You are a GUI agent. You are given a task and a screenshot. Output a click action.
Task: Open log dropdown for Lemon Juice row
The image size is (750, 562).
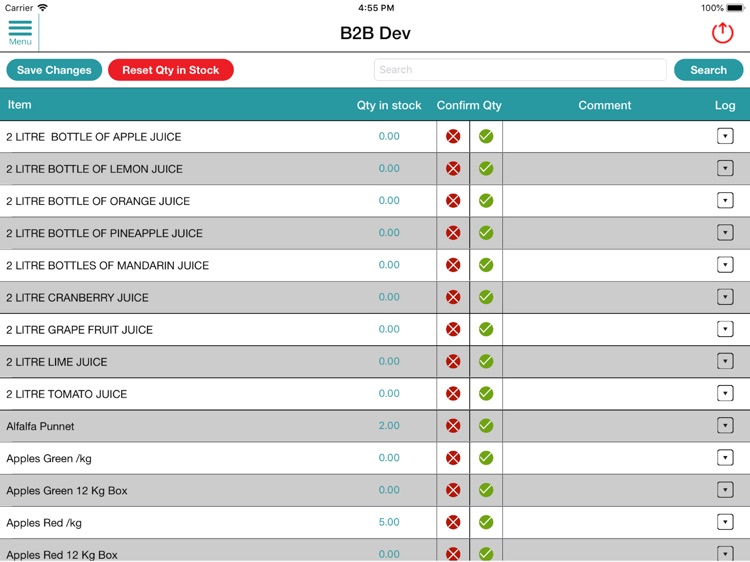coord(725,168)
